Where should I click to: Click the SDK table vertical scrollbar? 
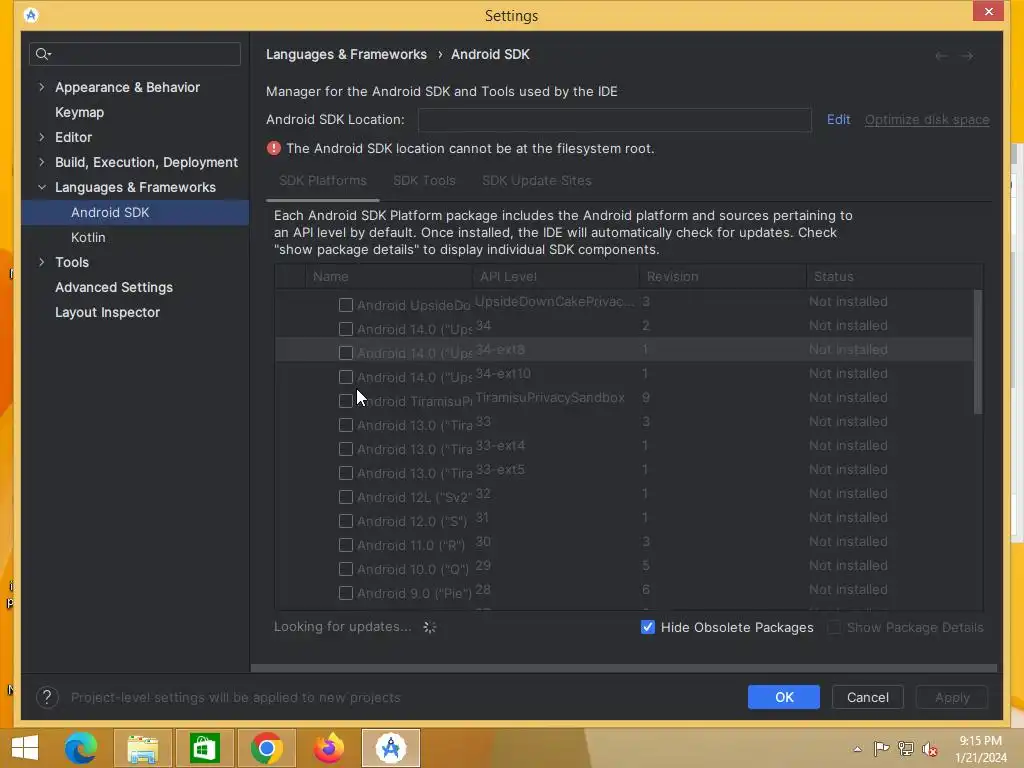978,352
